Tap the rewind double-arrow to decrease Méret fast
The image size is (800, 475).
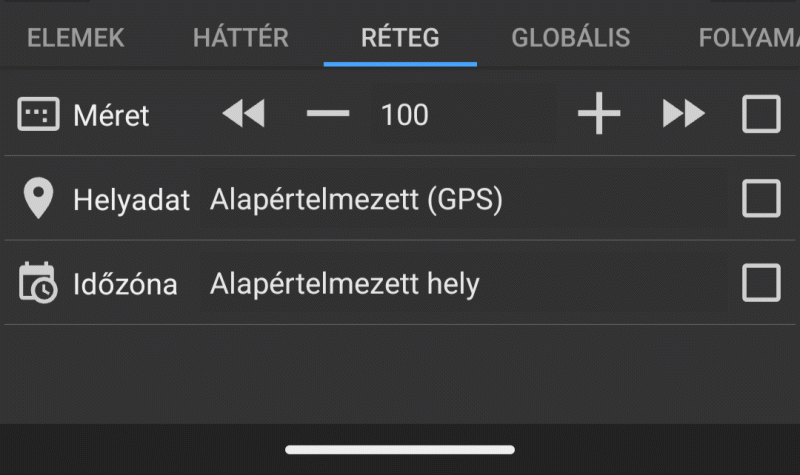click(243, 113)
